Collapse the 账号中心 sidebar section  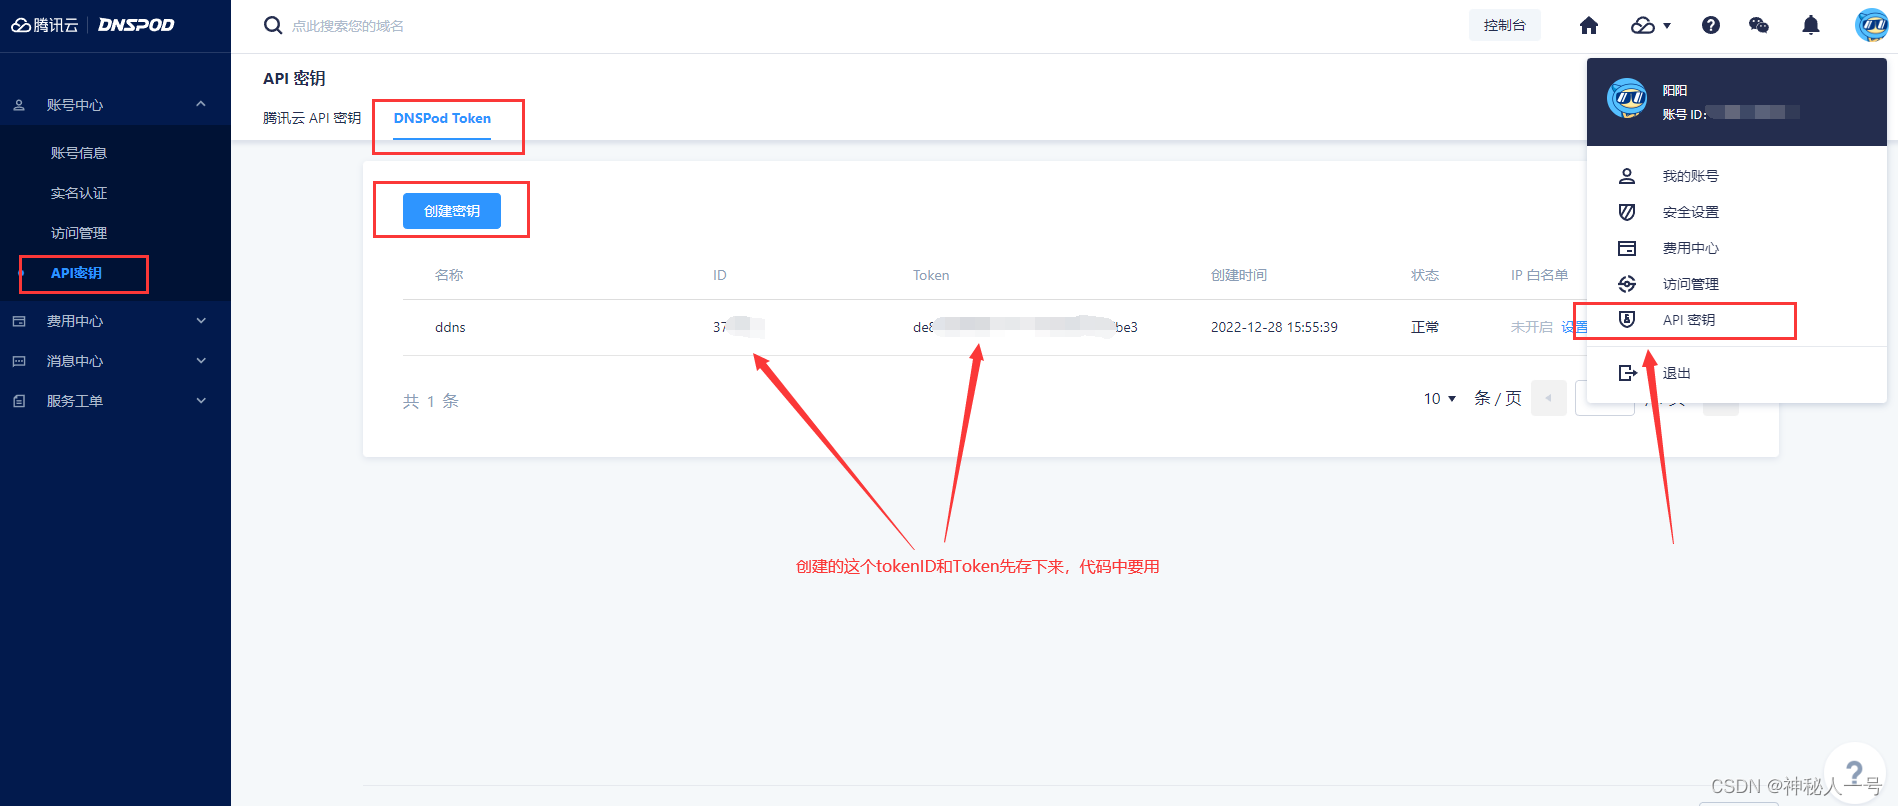coord(201,104)
